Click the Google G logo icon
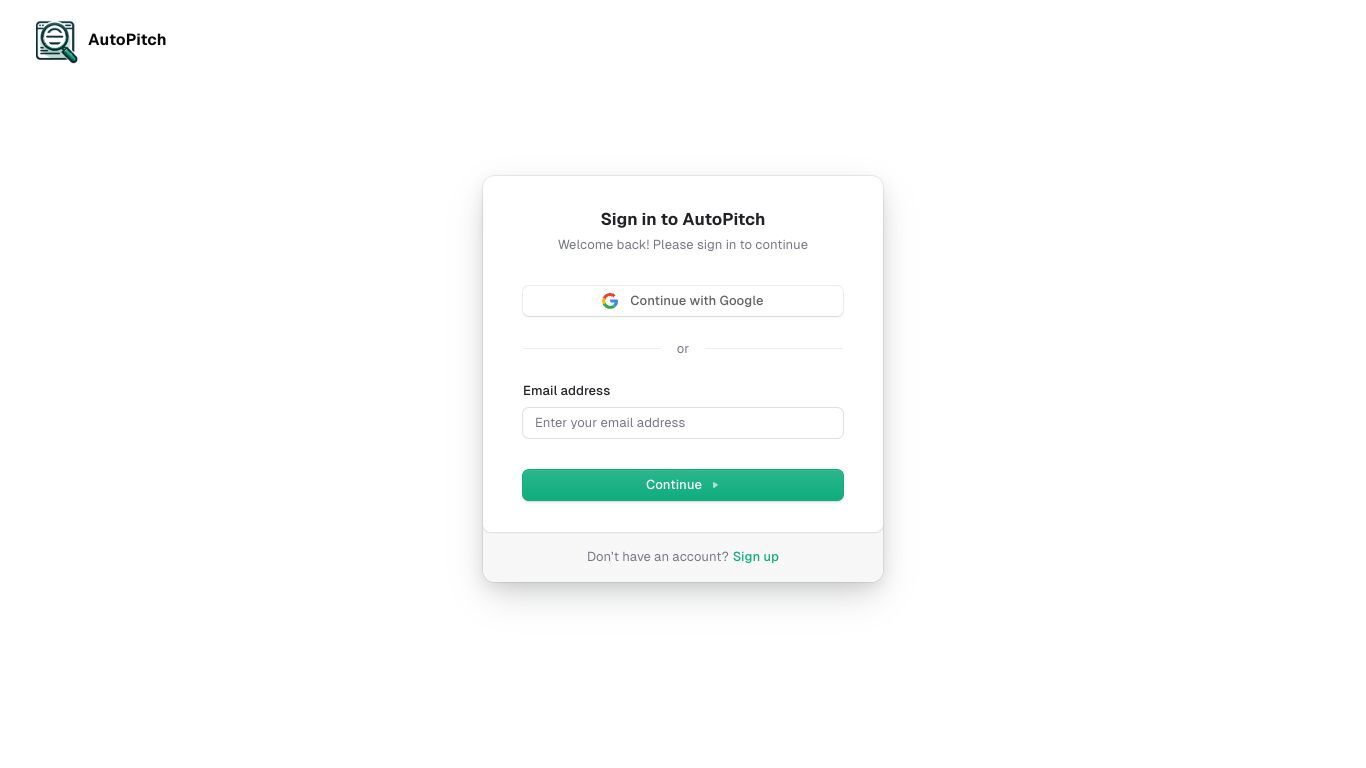 [x=610, y=301]
